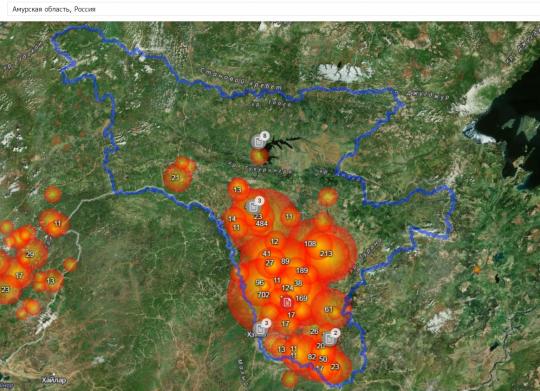This screenshot has height=391, width=540.
Task: Select the fire cluster labeled 50
Action: 323,359
